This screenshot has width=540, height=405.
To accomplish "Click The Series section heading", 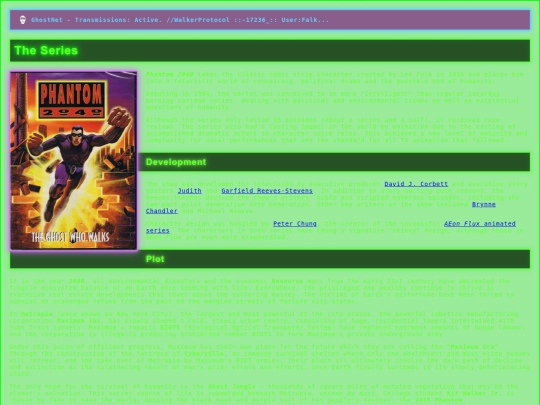I will pos(46,51).
